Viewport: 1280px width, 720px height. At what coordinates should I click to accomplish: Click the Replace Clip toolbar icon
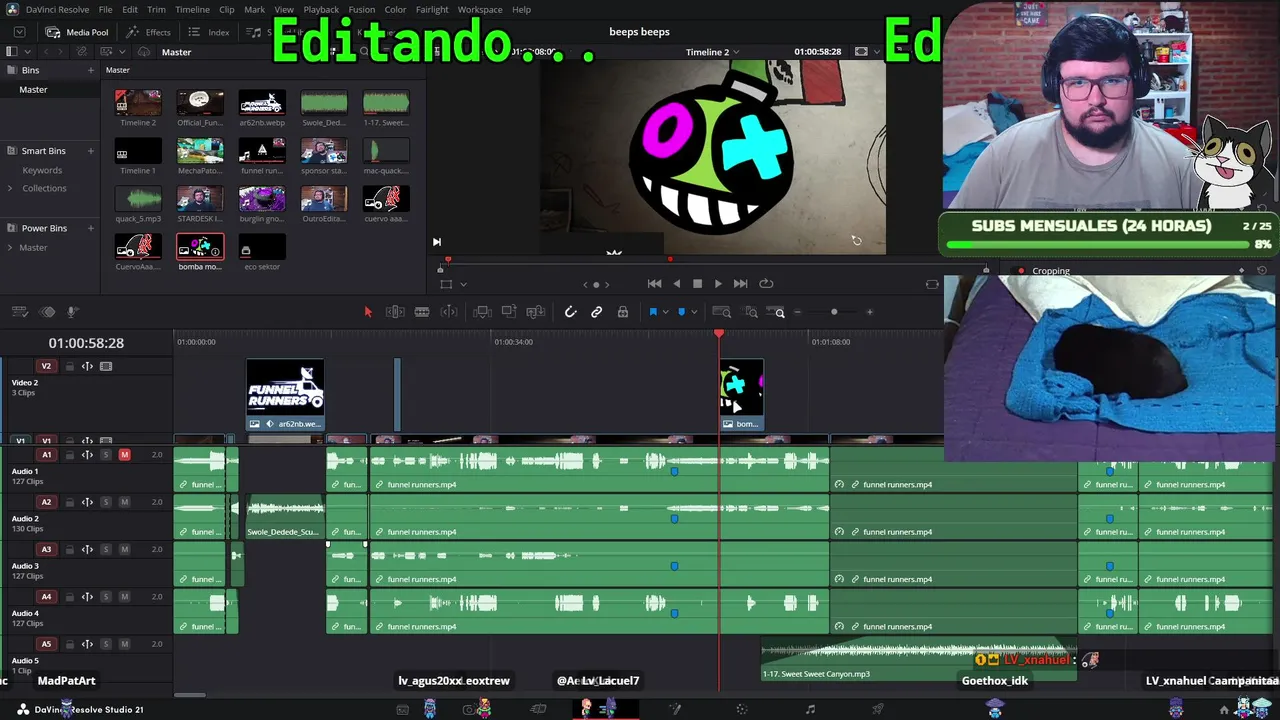[536, 312]
